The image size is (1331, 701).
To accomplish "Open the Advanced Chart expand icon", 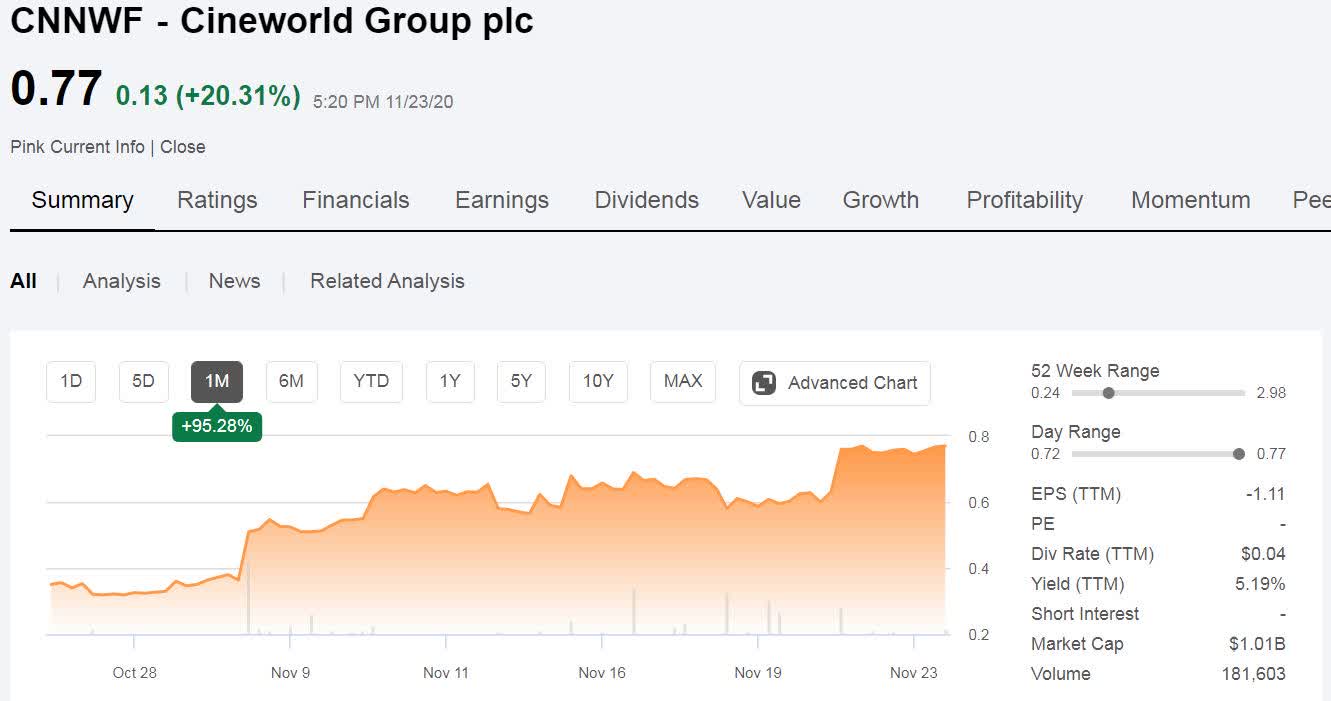I will tap(764, 383).
